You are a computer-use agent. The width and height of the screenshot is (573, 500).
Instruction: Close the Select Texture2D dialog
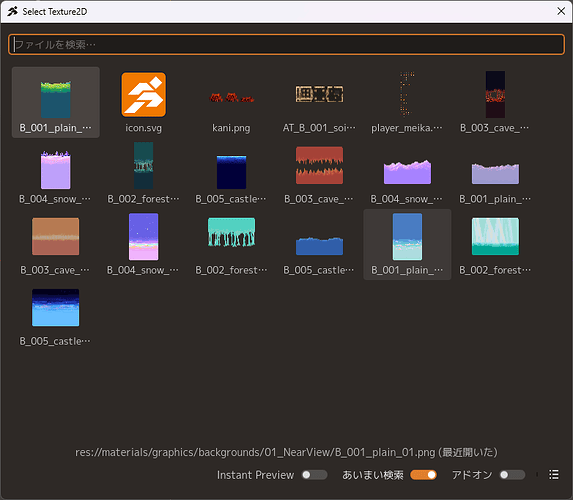[561, 11]
